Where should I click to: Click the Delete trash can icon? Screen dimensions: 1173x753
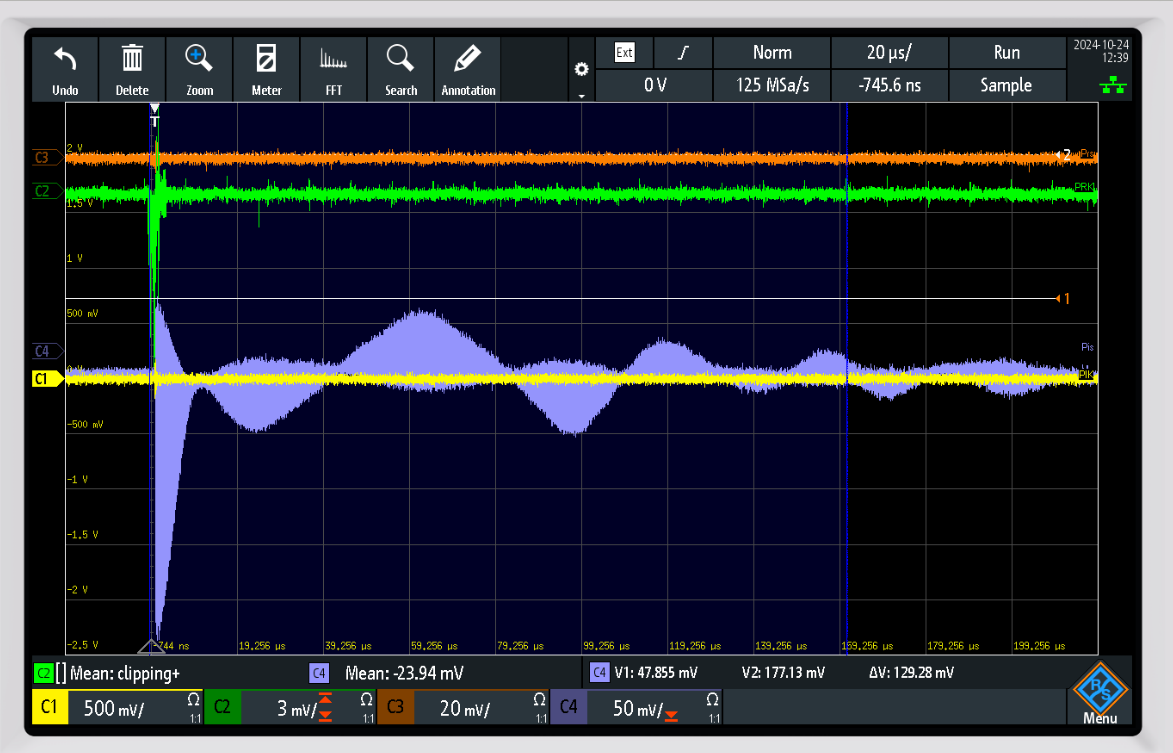pos(132,70)
